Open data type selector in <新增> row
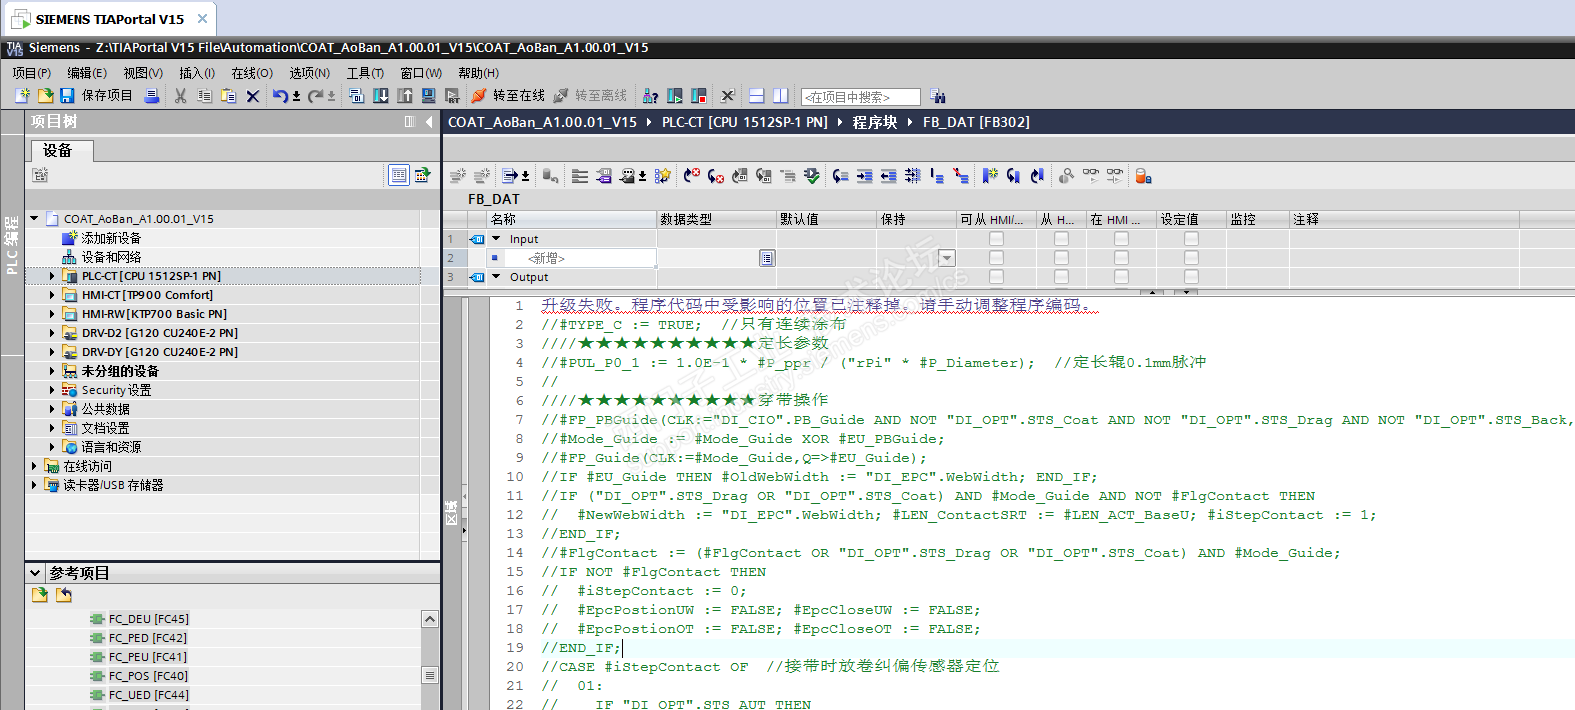1575x710 pixels. [767, 258]
